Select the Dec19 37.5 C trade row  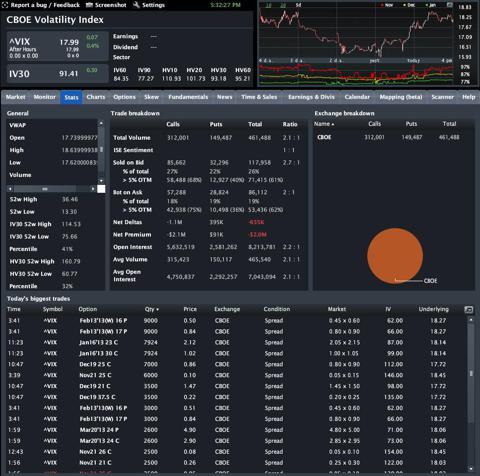click(x=237, y=397)
